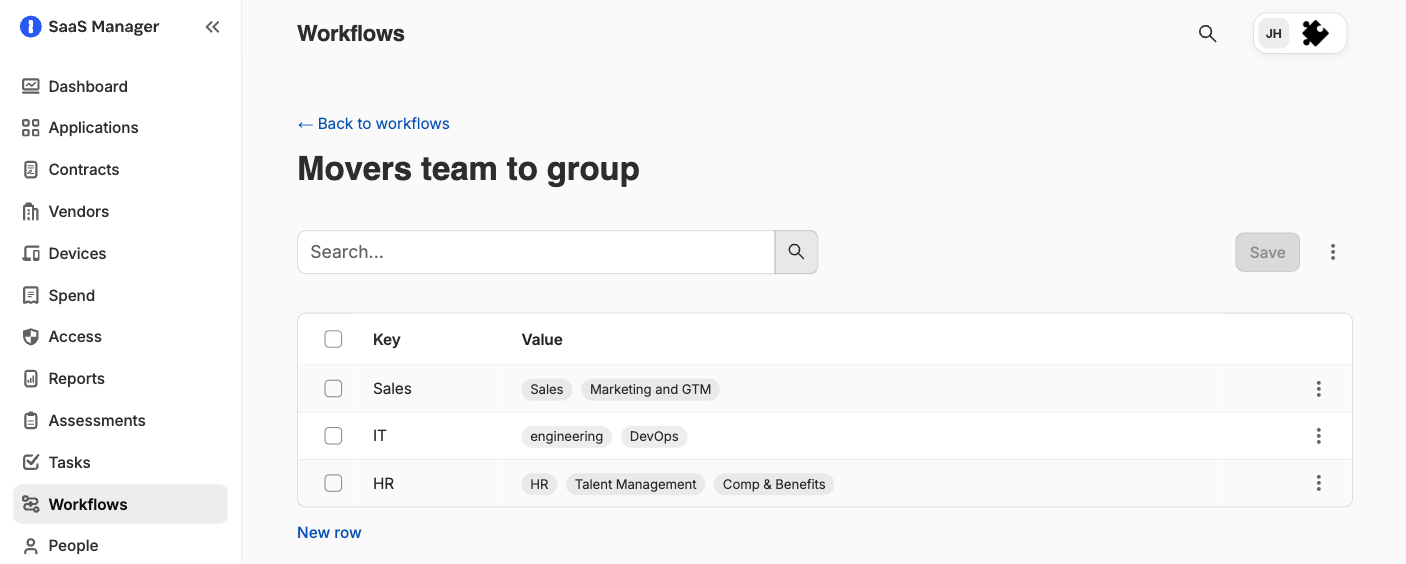
Task: Toggle the select-all checkbox in header
Action: [x=333, y=340]
